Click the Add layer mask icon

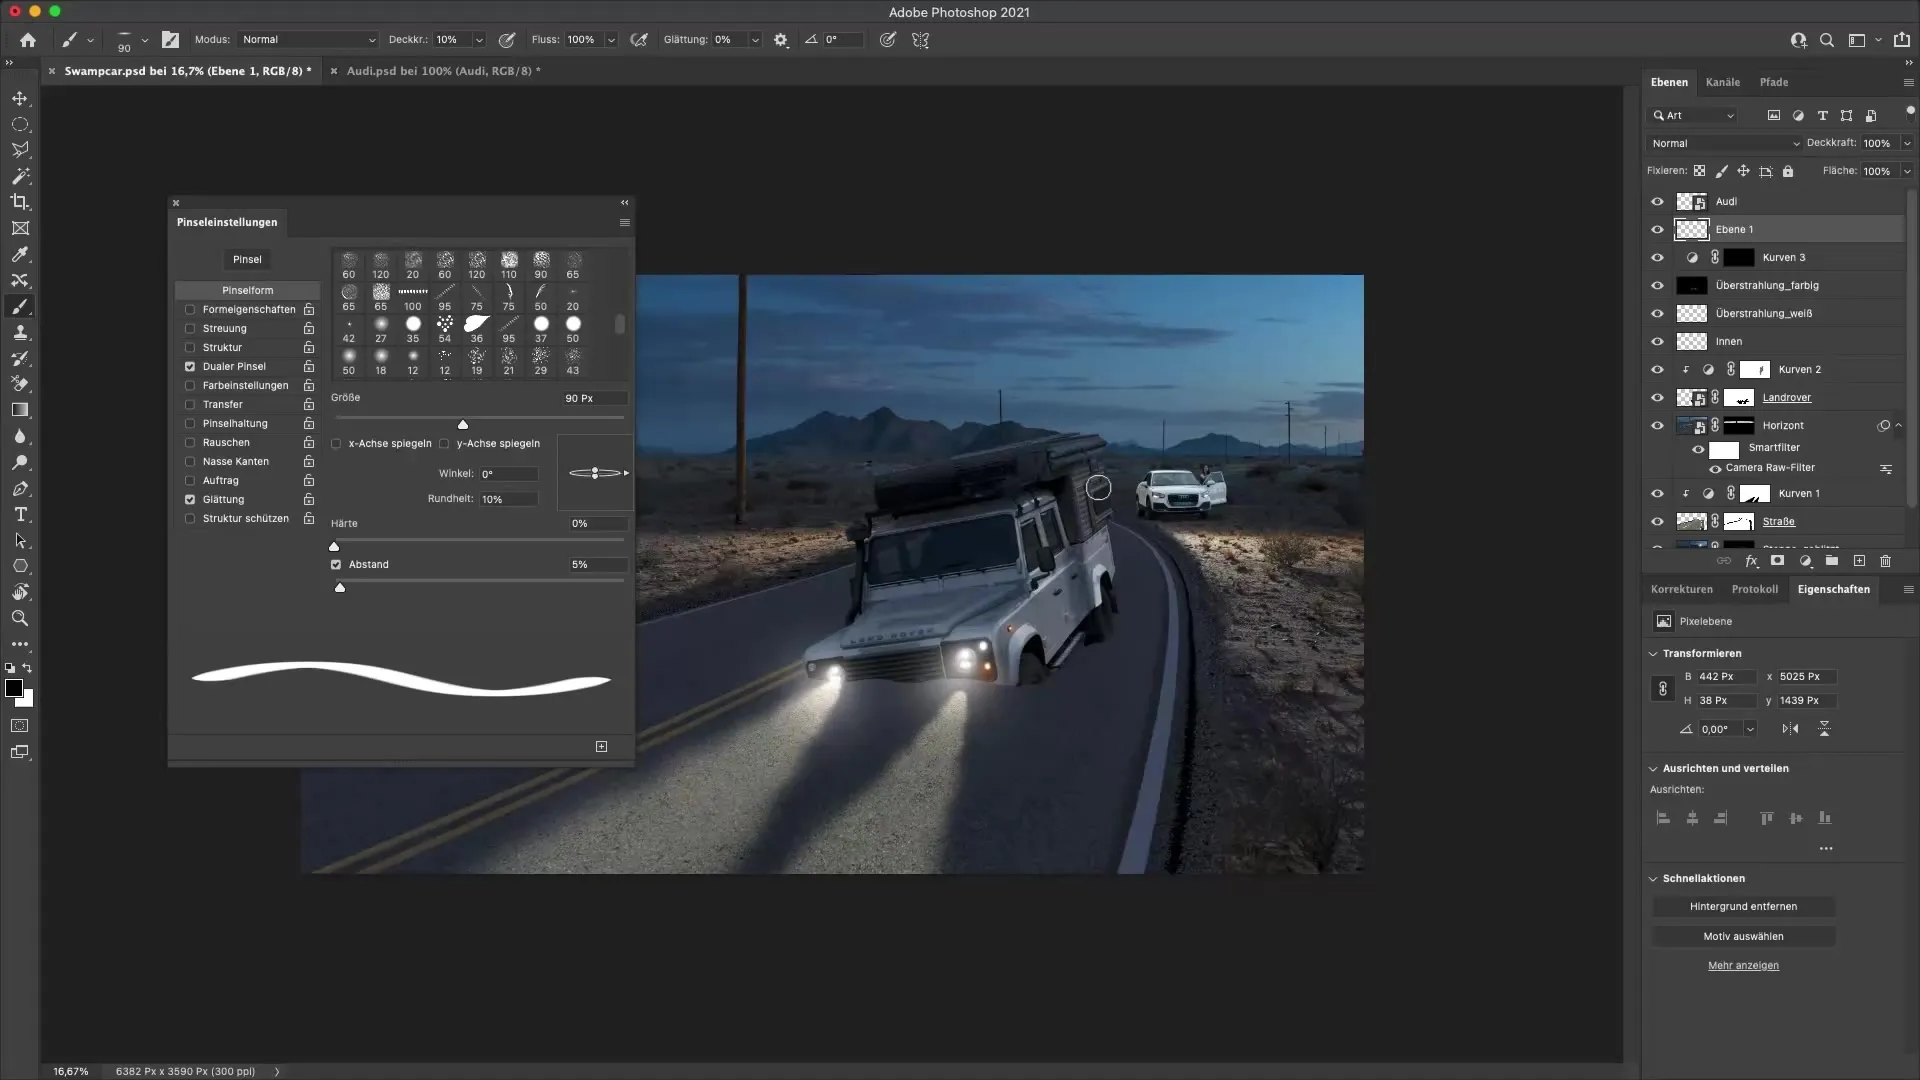pos(1779,561)
